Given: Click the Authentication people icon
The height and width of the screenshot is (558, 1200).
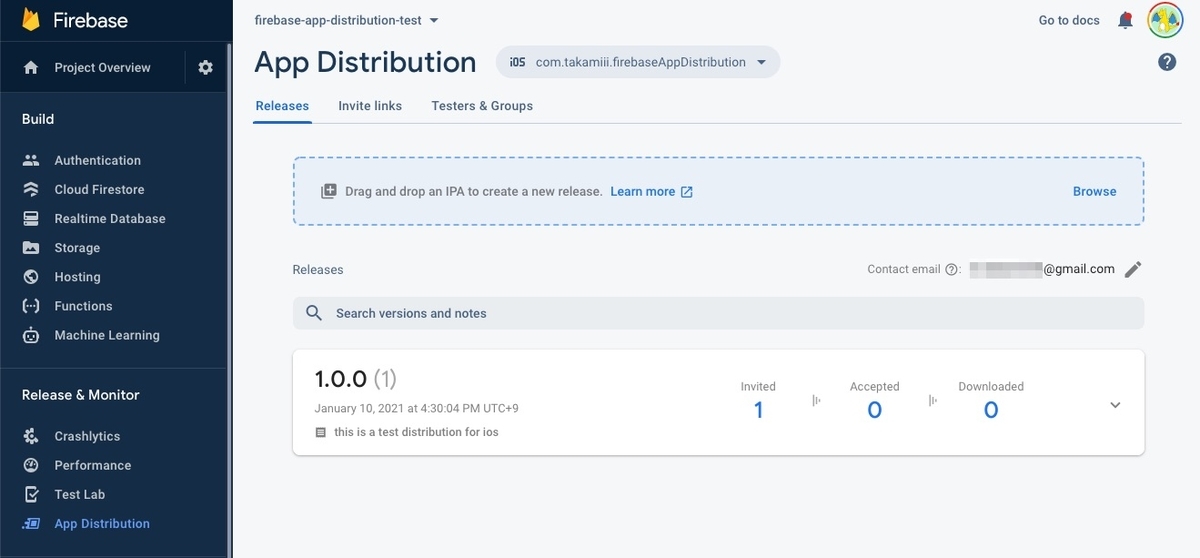Looking at the screenshot, I should [31, 160].
